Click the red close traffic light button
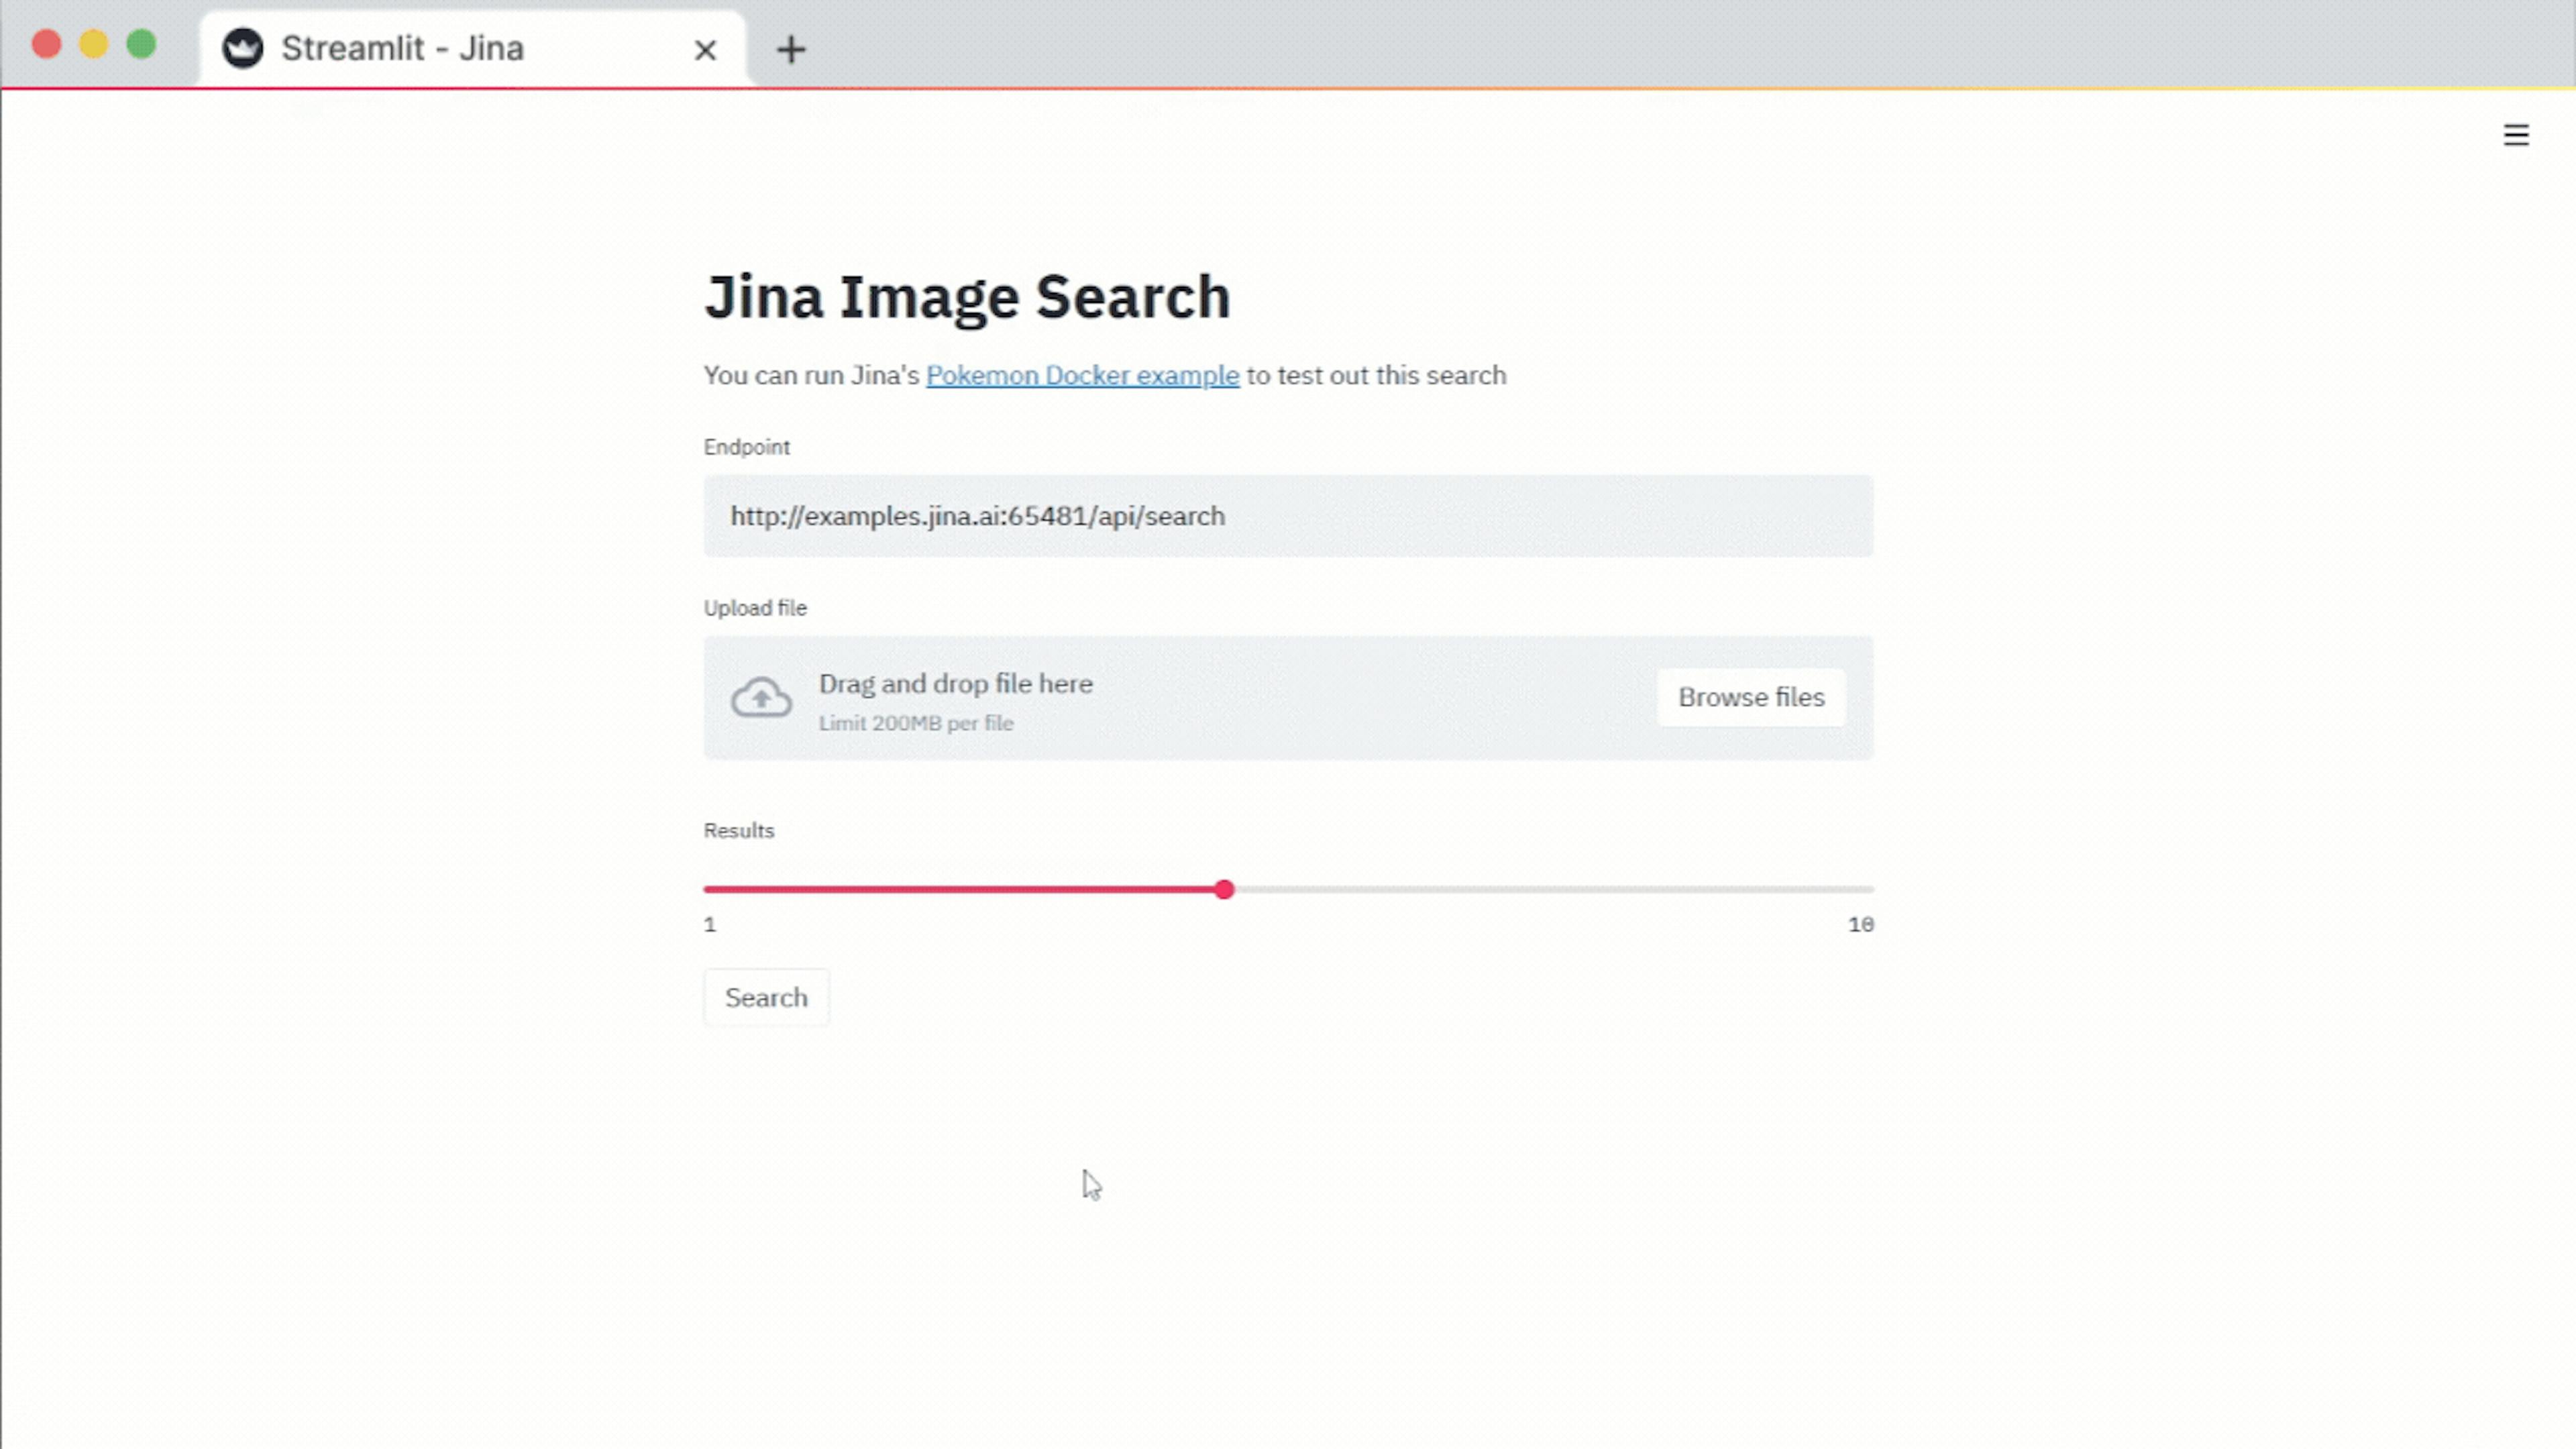Image resolution: width=2576 pixels, height=1449 pixels. (x=45, y=44)
